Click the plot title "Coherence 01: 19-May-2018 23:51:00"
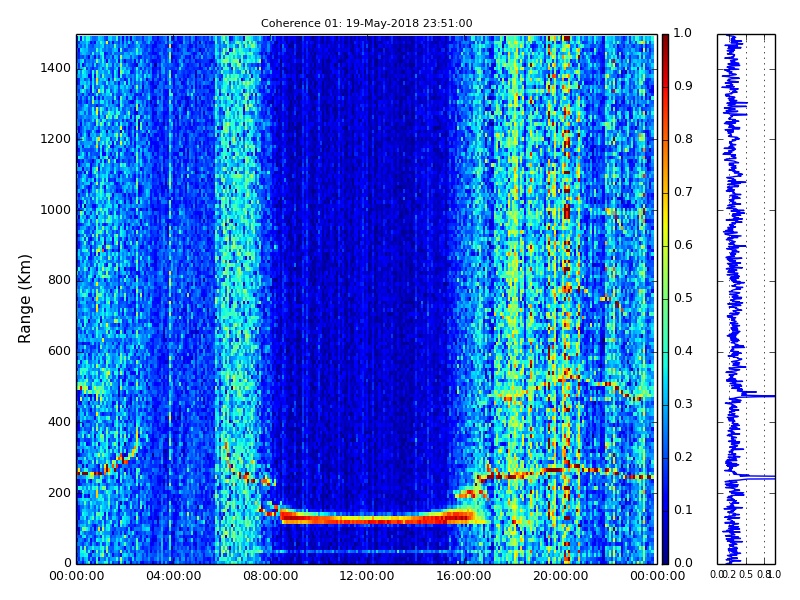The width and height of the screenshot is (800, 600). pyautogui.click(x=366, y=23)
